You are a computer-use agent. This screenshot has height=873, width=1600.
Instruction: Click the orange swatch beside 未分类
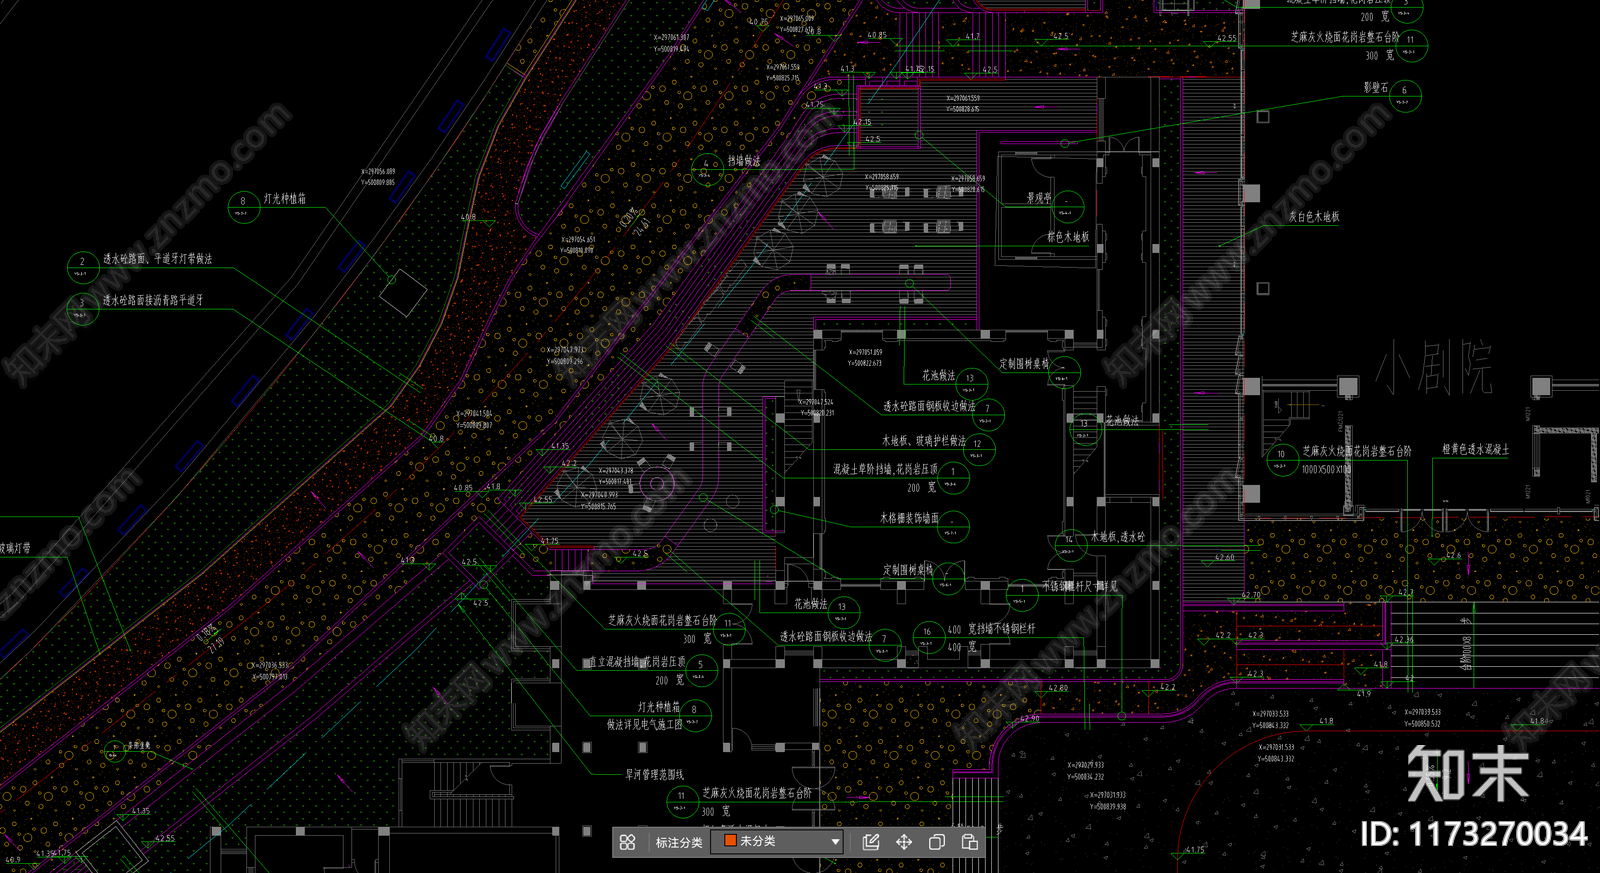click(x=730, y=841)
